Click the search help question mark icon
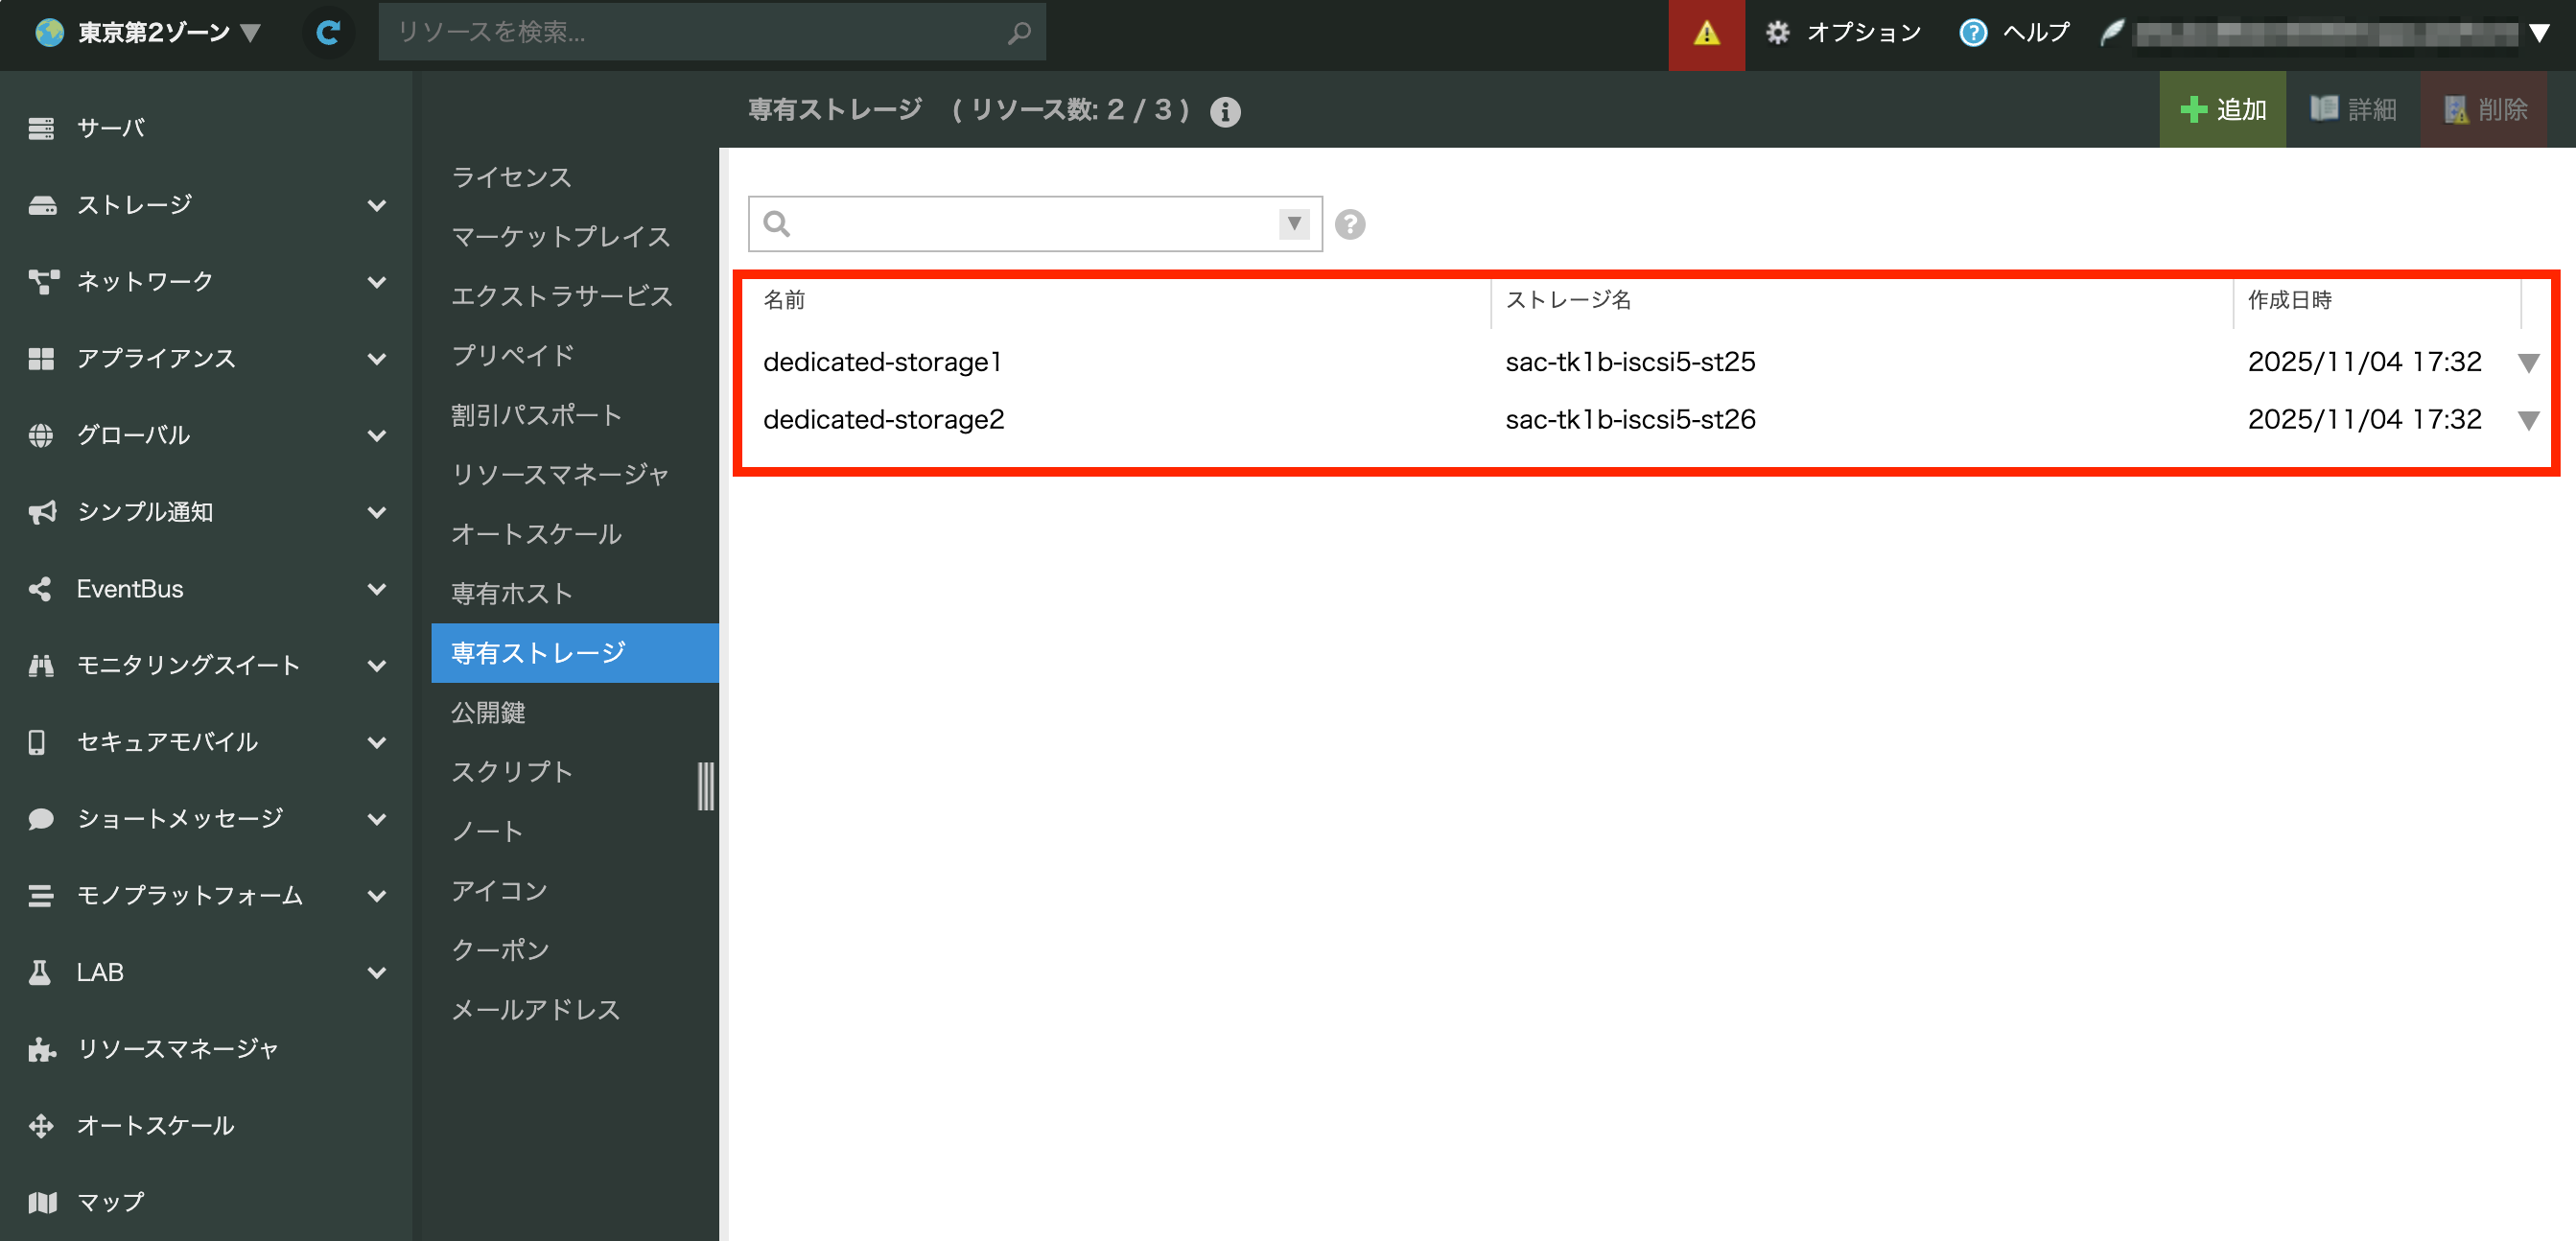Viewport: 2576px width, 1241px height. pos(1349,224)
